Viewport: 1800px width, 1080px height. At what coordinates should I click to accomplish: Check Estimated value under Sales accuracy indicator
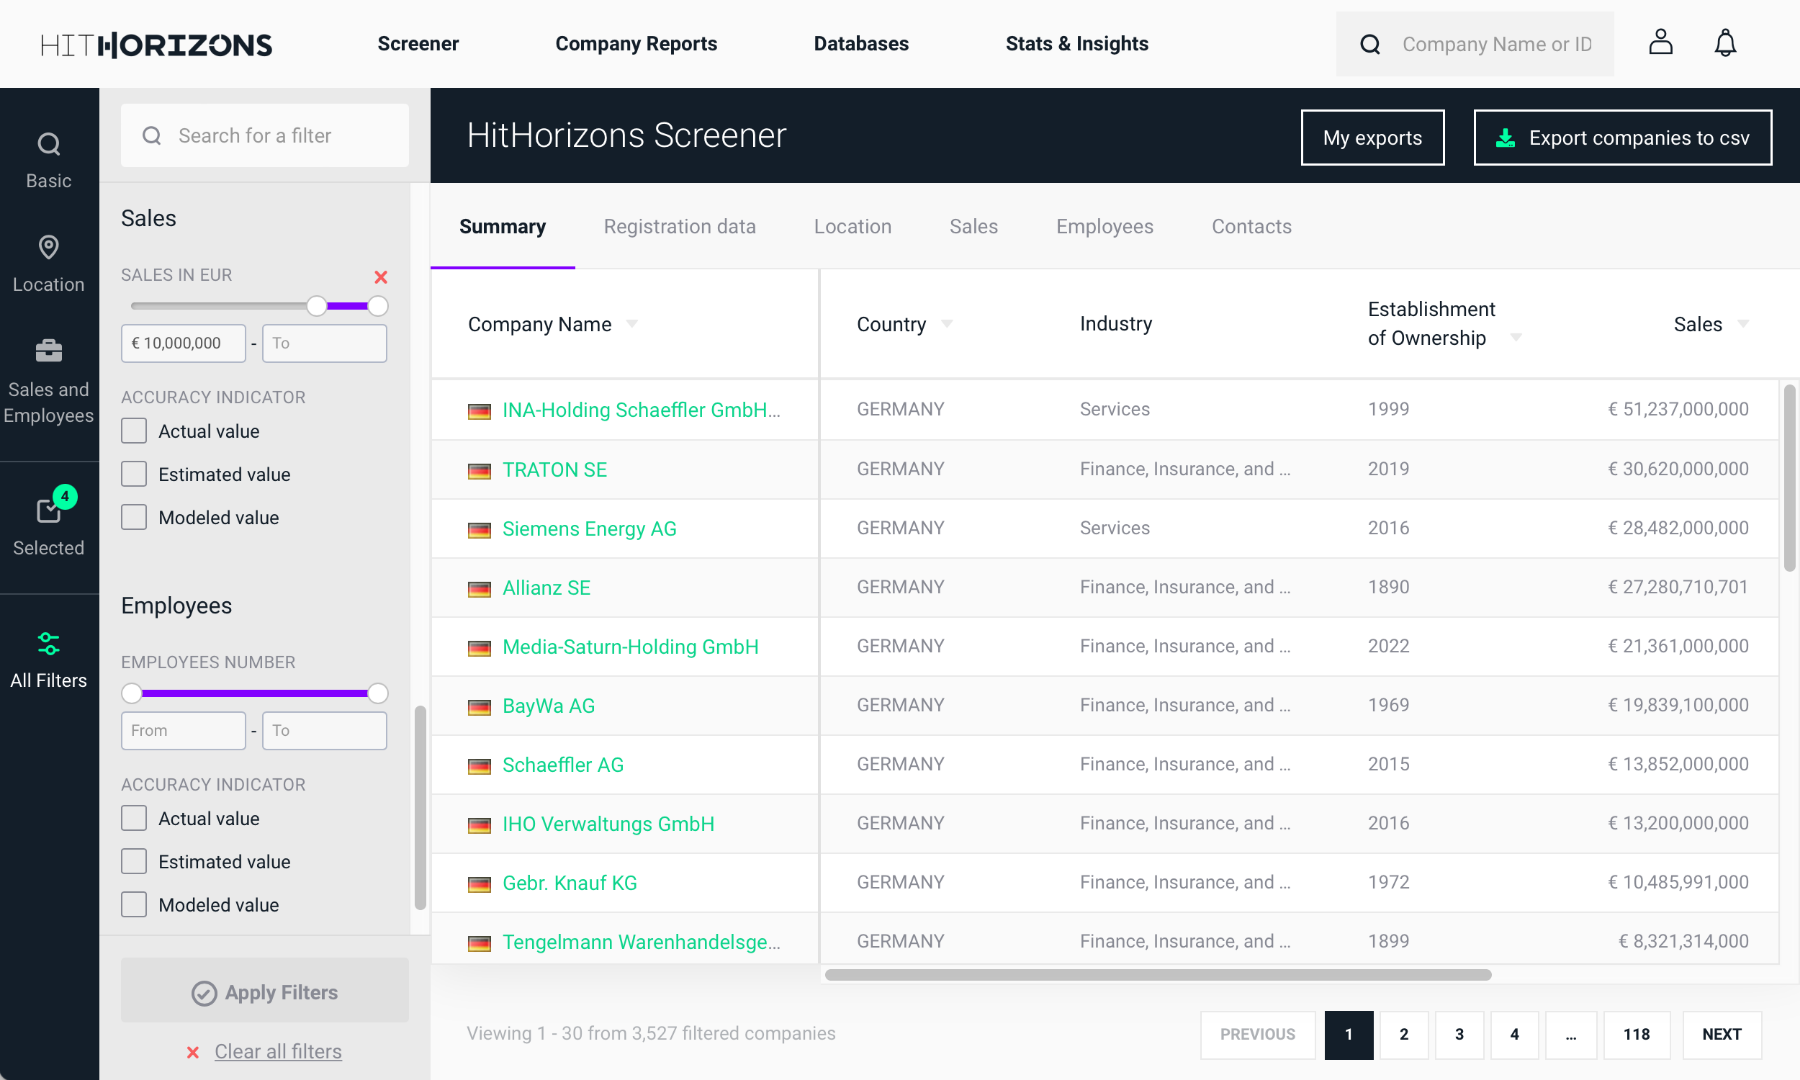(134, 474)
